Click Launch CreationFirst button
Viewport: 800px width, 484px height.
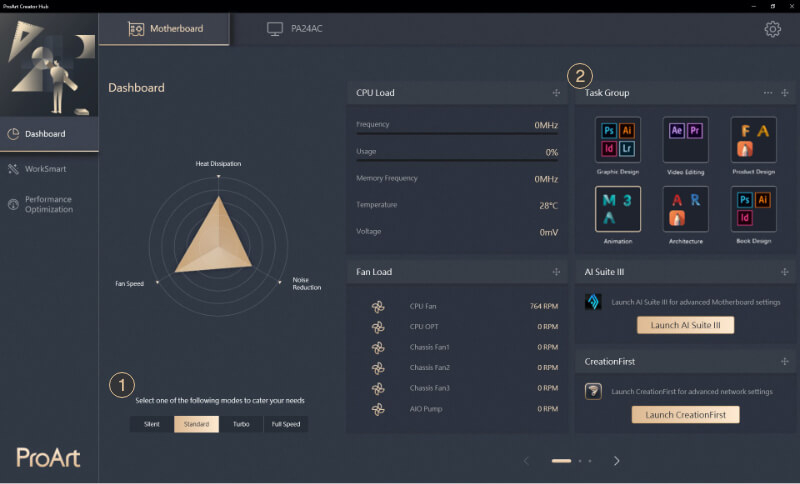(x=685, y=414)
